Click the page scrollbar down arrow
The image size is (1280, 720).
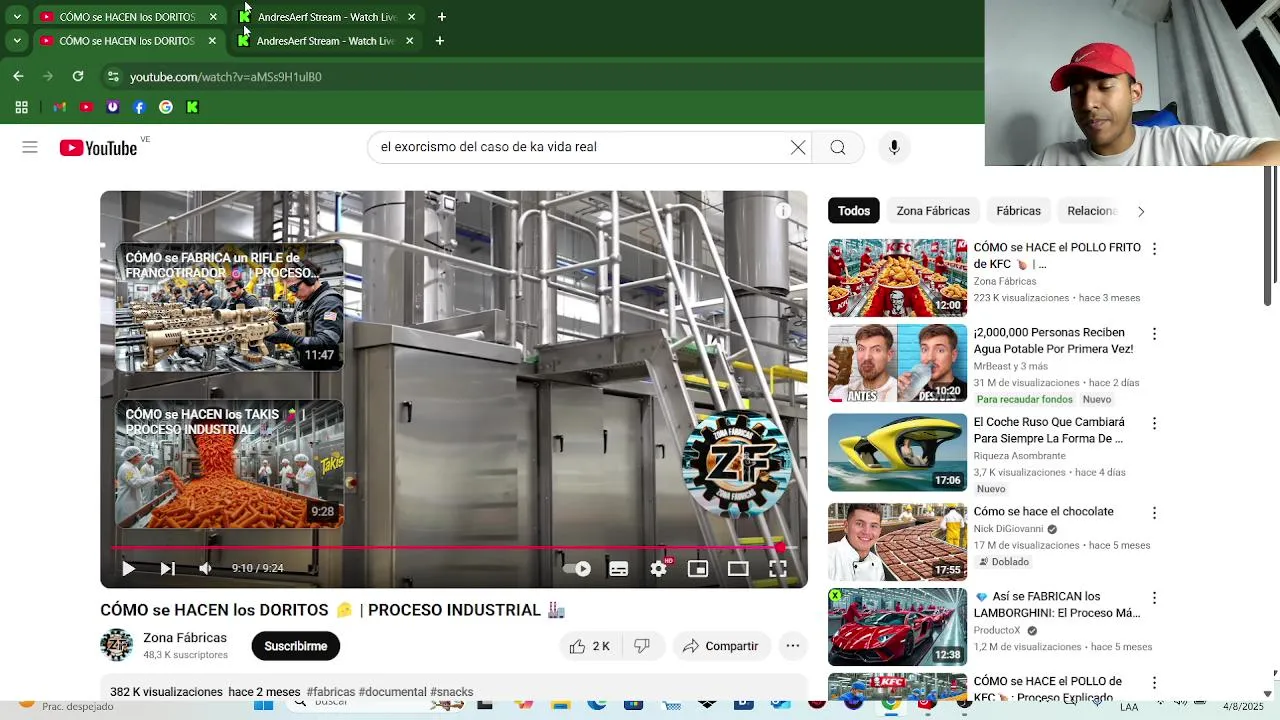click(1268, 693)
